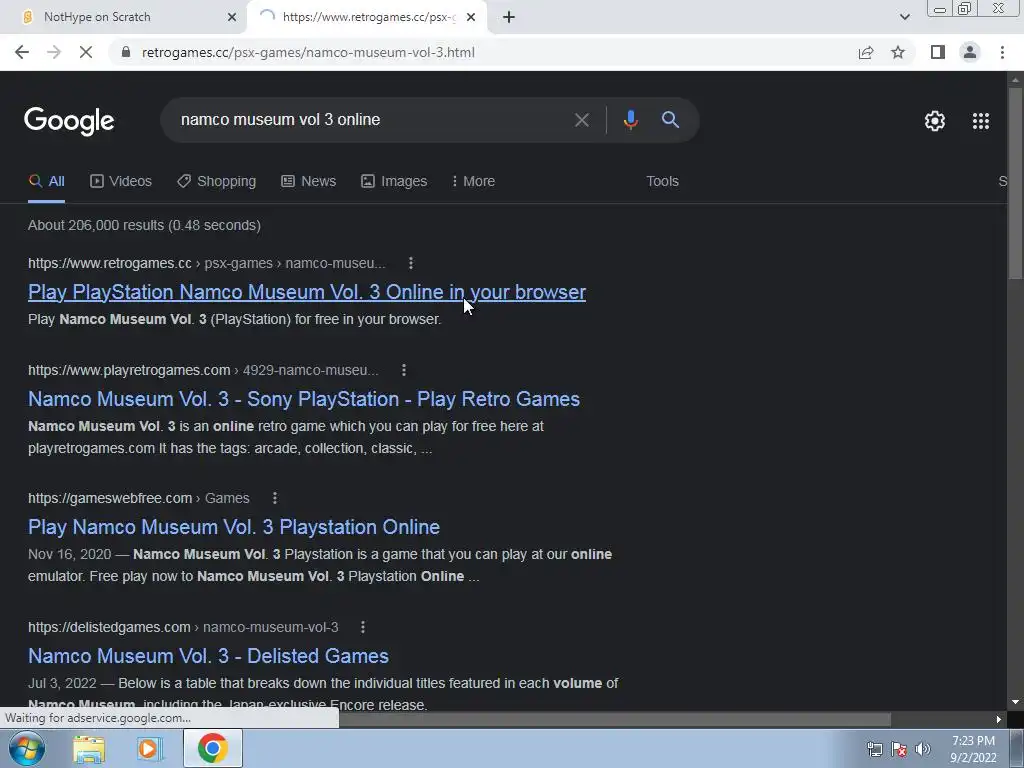The width and height of the screenshot is (1024, 768).
Task: Open the network tray icon
Action: click(874, 749)
